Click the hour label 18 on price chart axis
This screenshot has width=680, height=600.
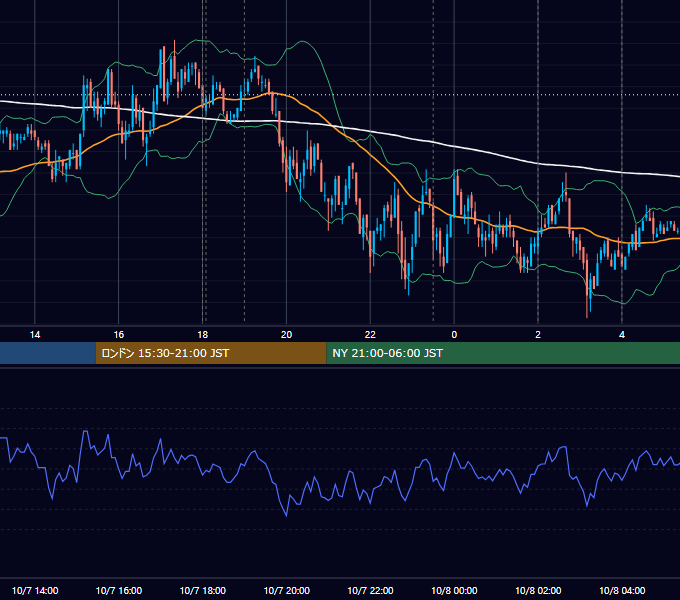click(x=203, y=335)
